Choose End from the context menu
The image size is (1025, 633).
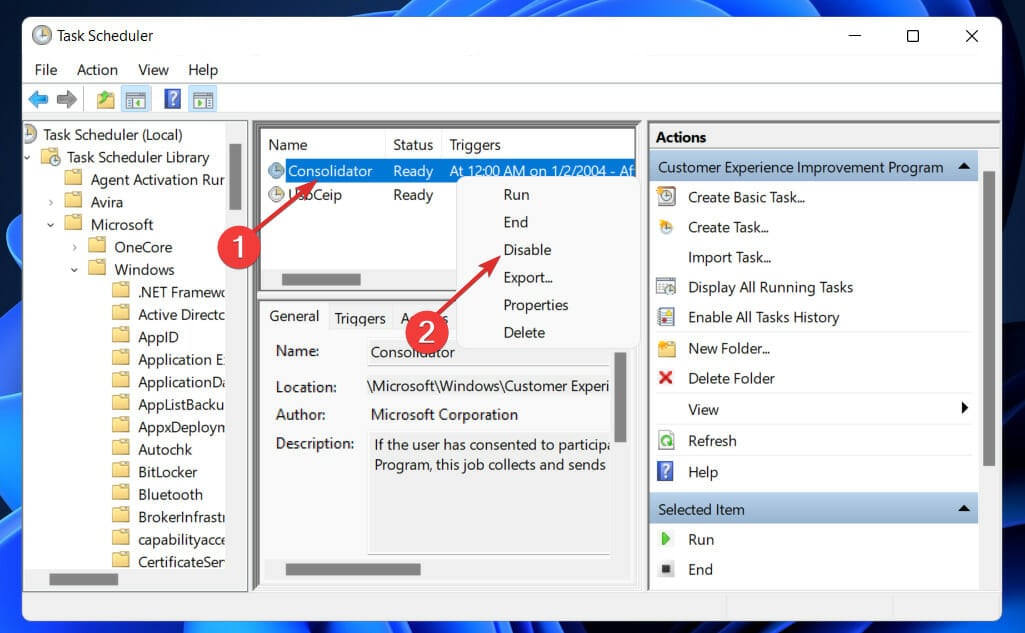[516, 222]
